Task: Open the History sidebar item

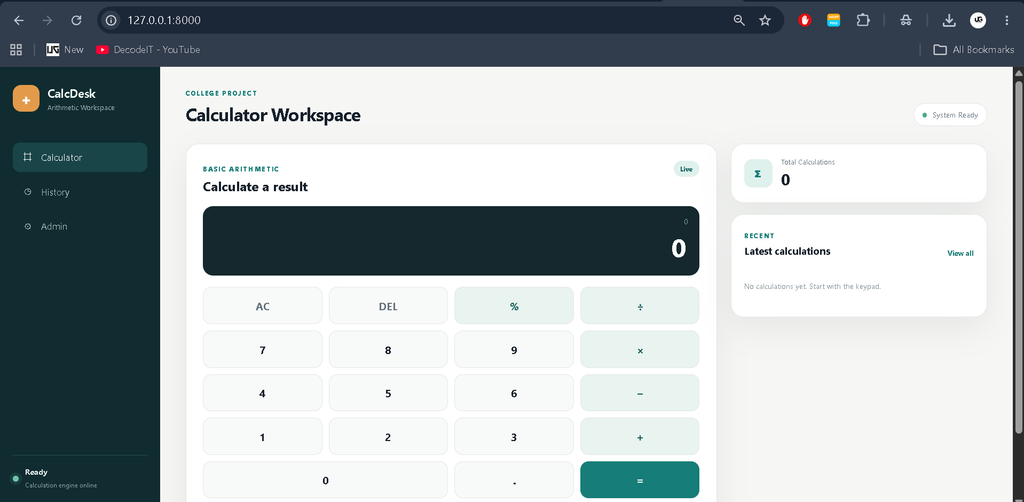Action: [80, 192]
